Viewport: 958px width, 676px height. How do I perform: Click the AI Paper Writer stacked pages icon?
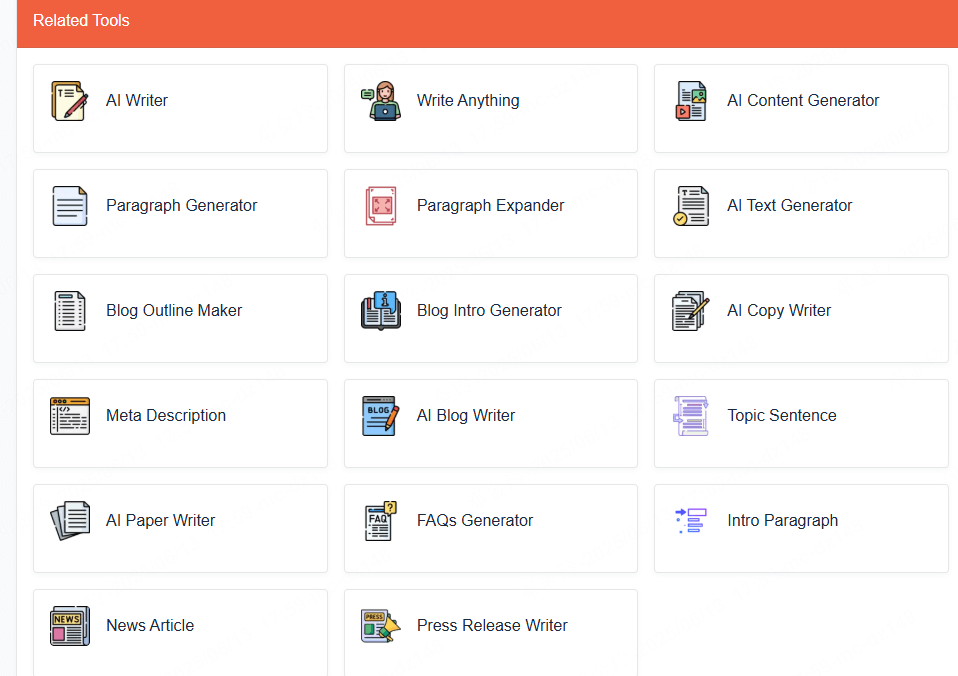(x=70, y=521)
